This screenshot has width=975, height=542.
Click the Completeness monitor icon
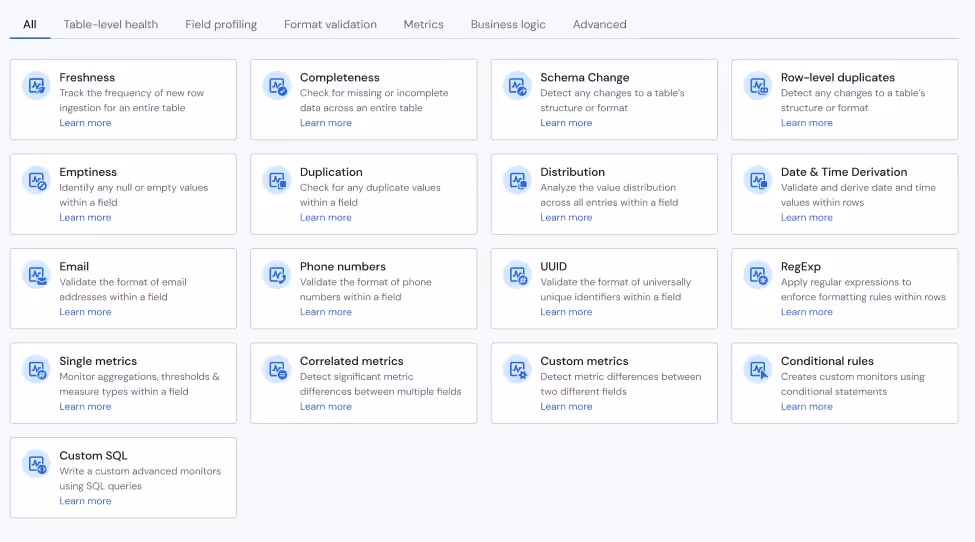click(277, 85)
